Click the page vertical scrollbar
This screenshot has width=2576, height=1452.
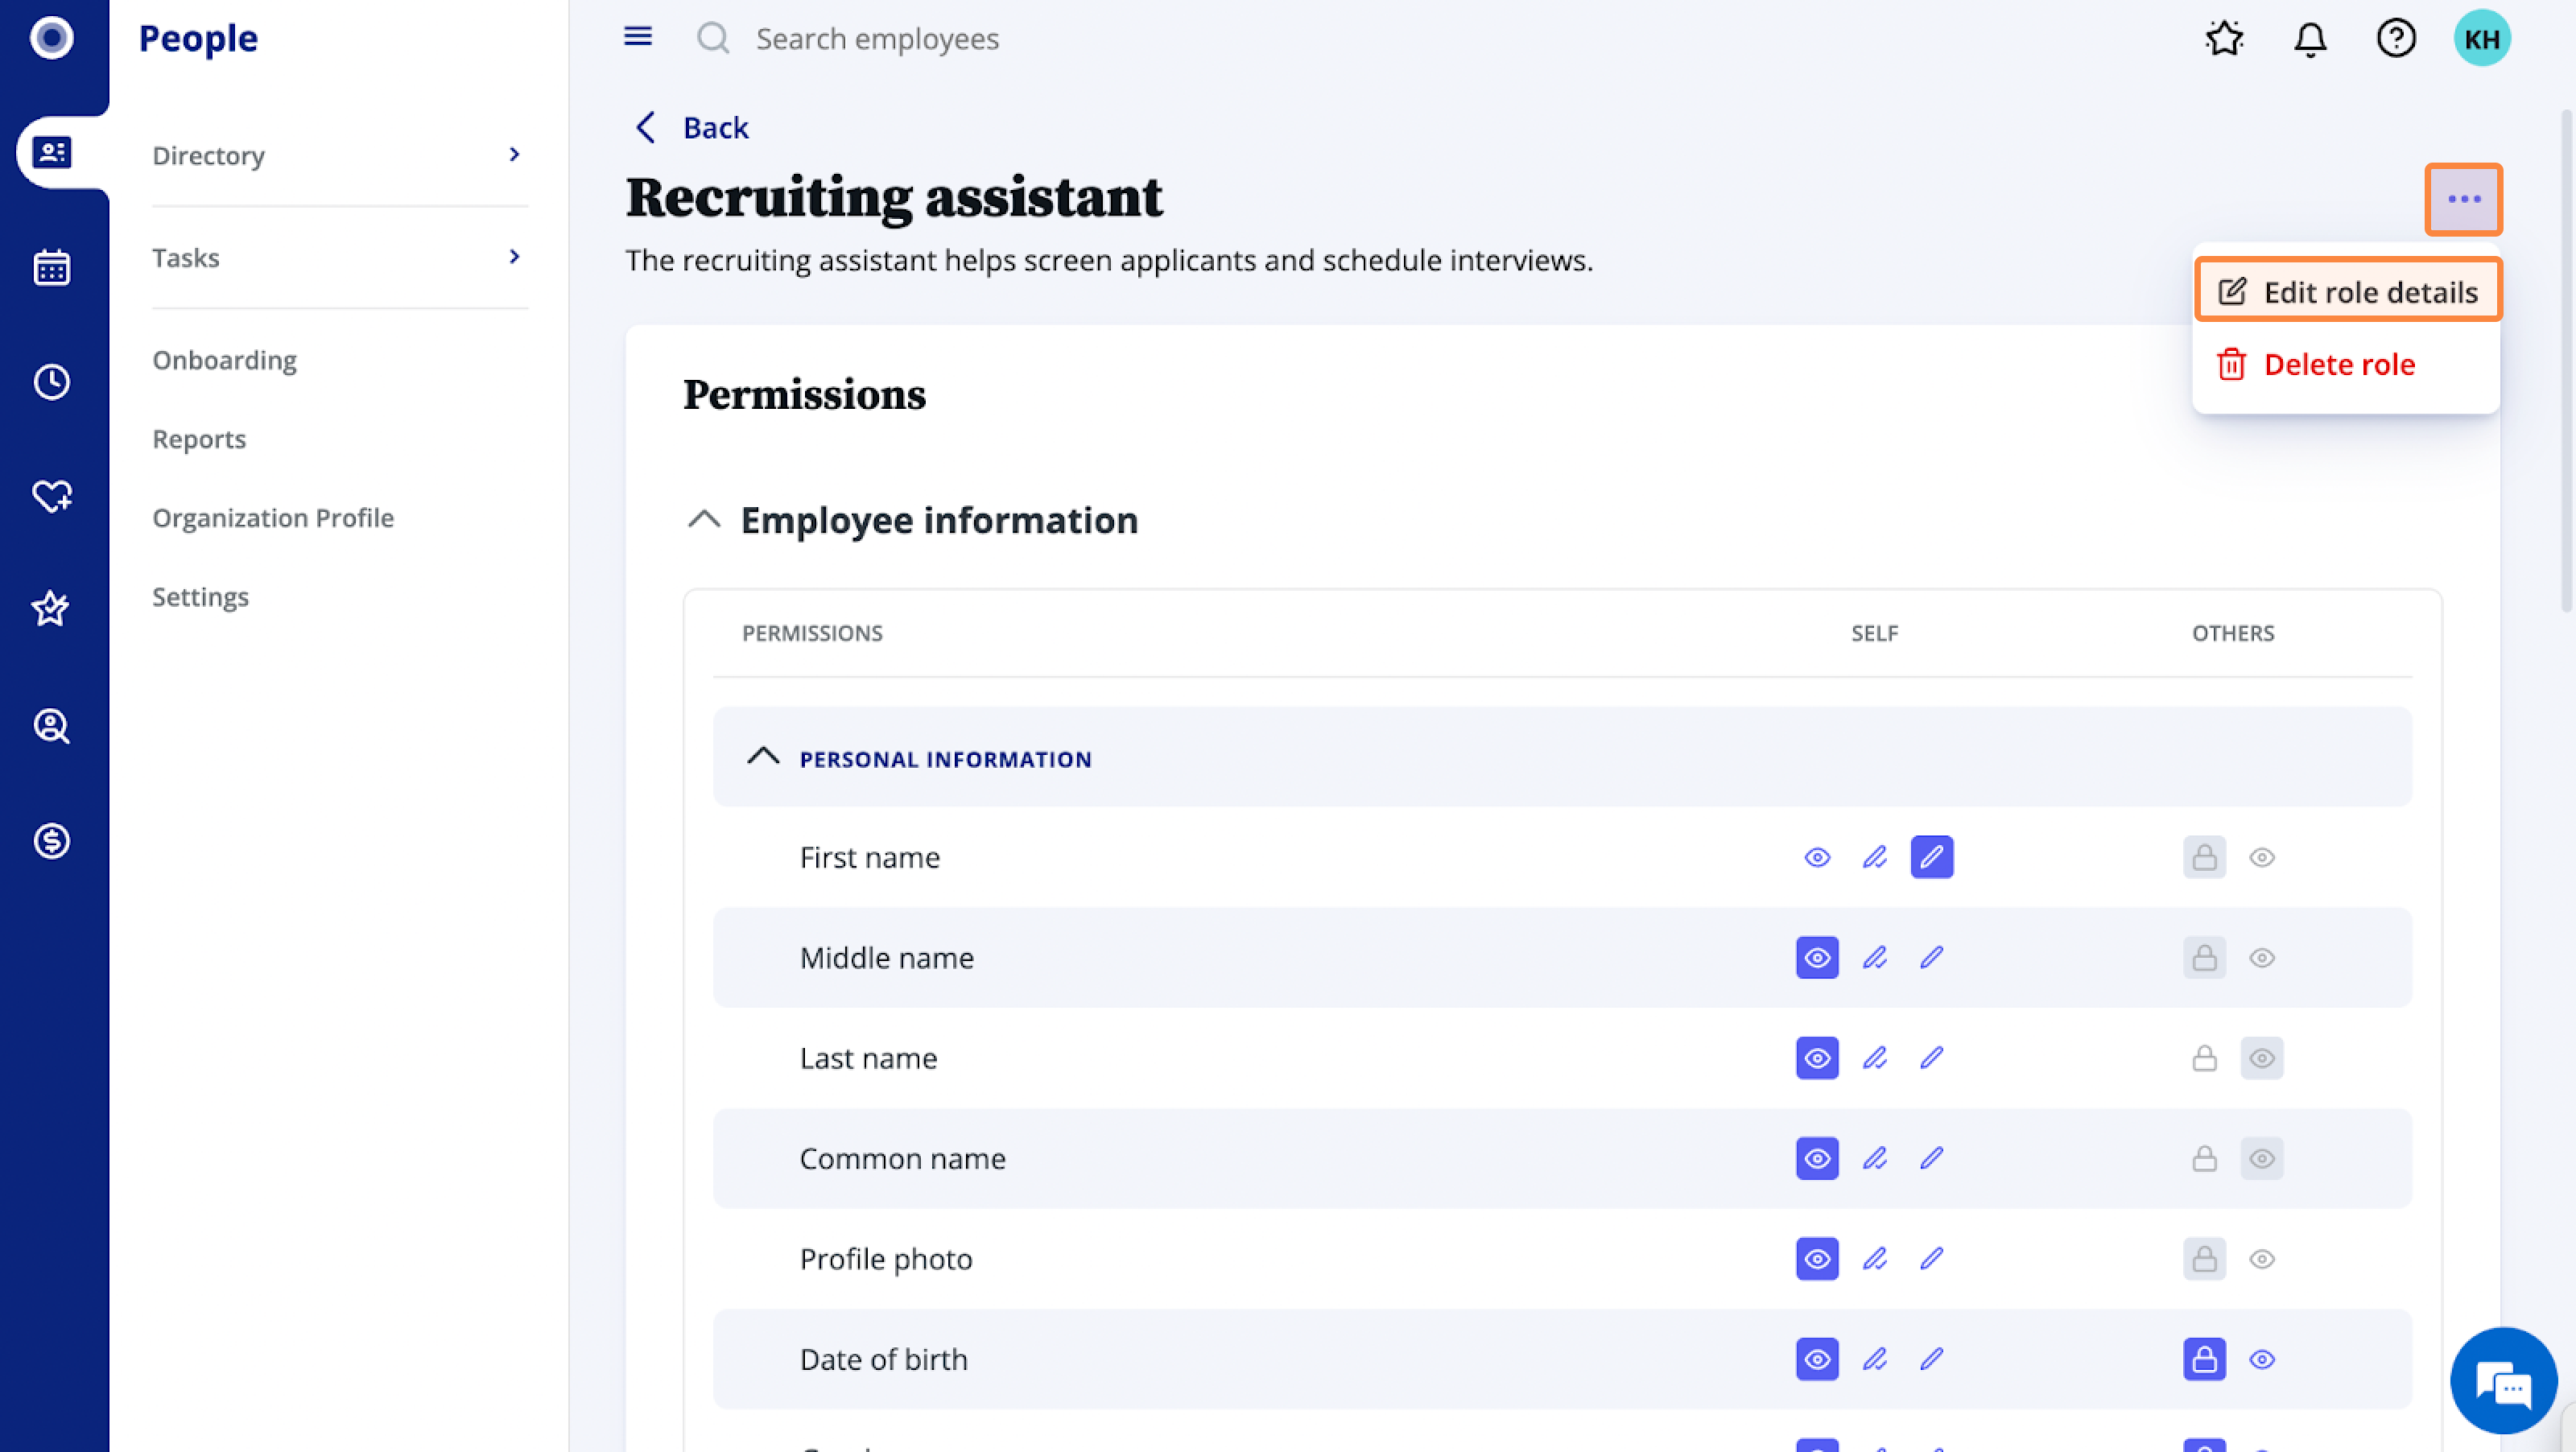[2567, 360]
